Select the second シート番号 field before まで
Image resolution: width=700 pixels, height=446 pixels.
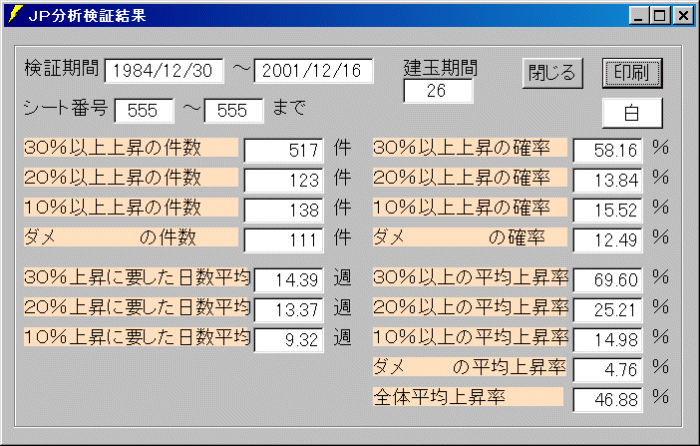point(233,111)
